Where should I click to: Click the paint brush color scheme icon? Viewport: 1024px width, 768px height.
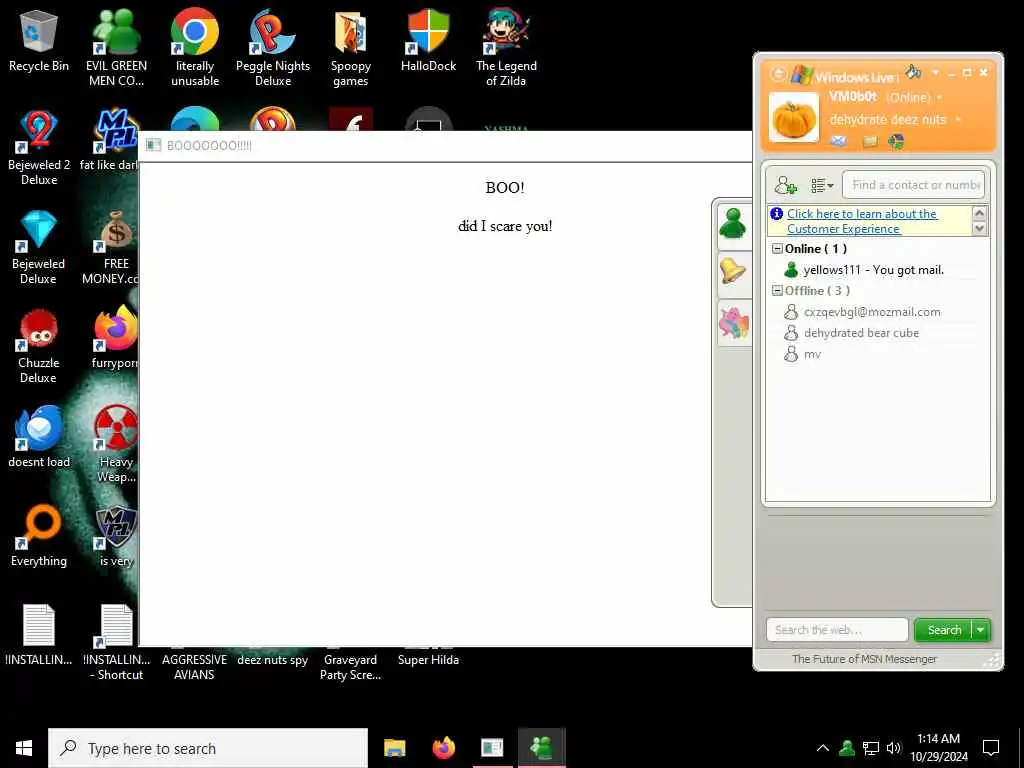pos(914,71)
